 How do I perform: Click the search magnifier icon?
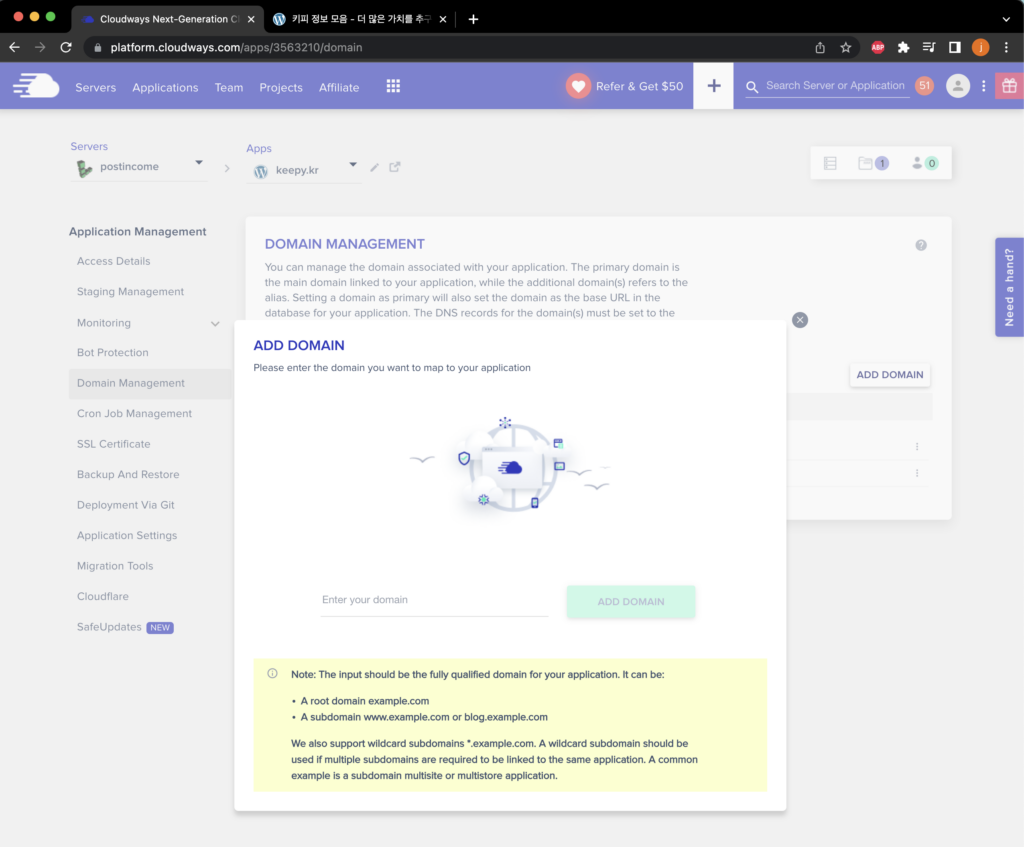click(752, 87)
